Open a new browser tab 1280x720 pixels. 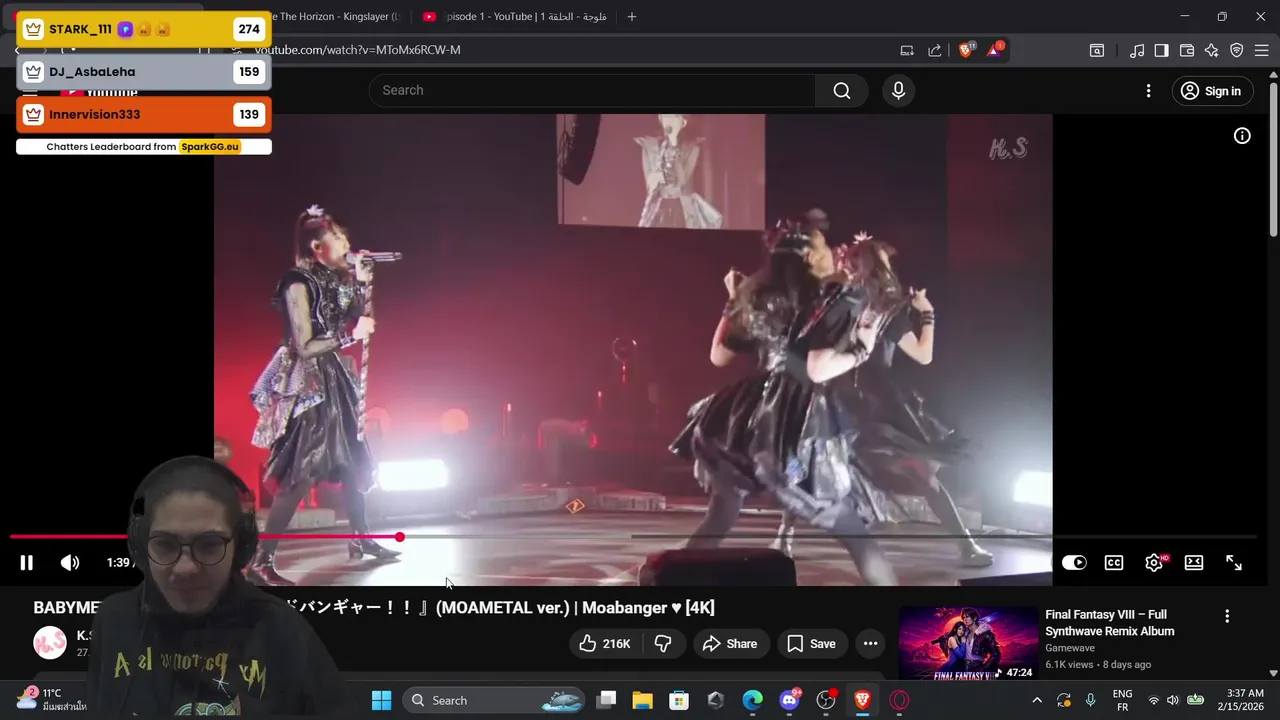coord(631,17)
